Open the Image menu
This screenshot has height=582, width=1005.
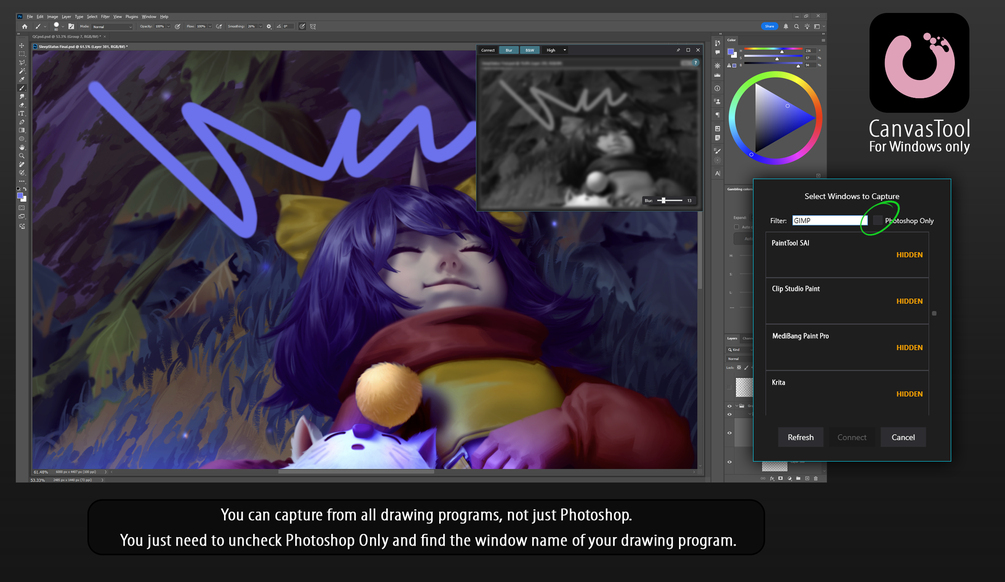point(53,17)
